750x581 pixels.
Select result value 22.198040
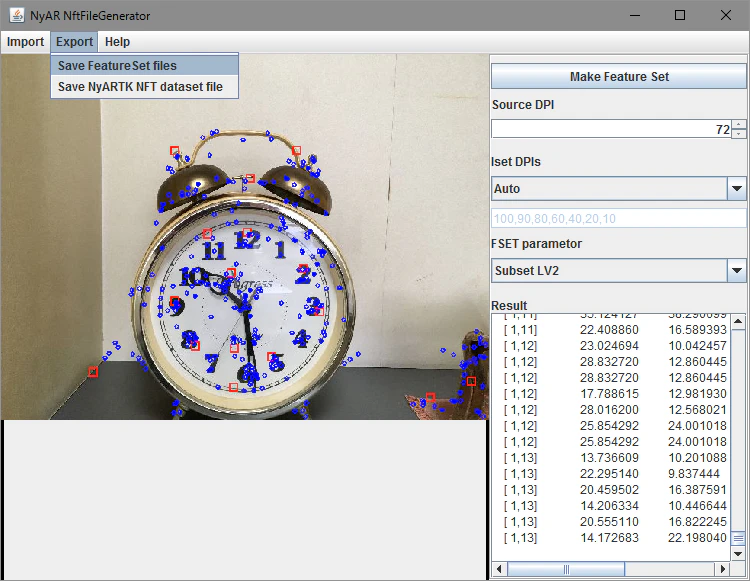pyautogui.click(x=697, y=538)
